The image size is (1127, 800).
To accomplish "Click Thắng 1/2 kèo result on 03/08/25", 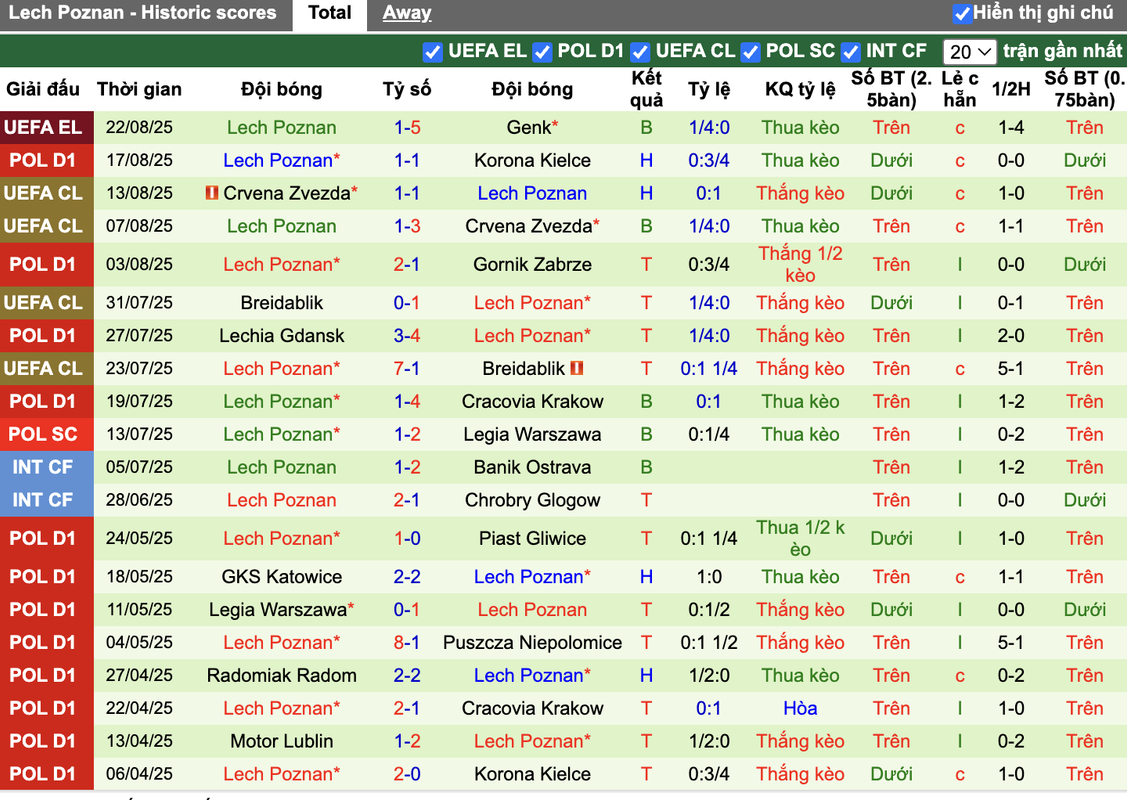I will tap(800, 265).
